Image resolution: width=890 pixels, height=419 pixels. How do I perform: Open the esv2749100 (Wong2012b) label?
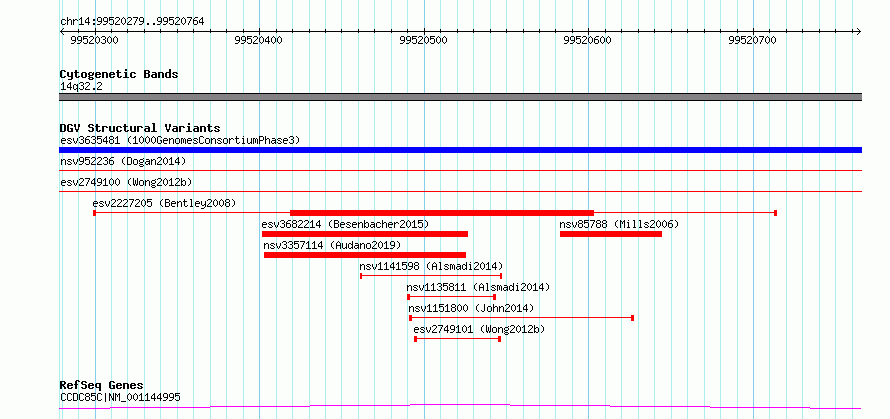(126, 183)
